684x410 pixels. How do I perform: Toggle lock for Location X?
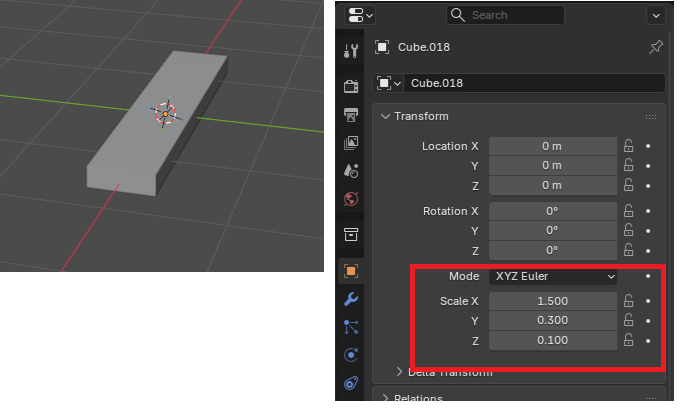(628, 146)
